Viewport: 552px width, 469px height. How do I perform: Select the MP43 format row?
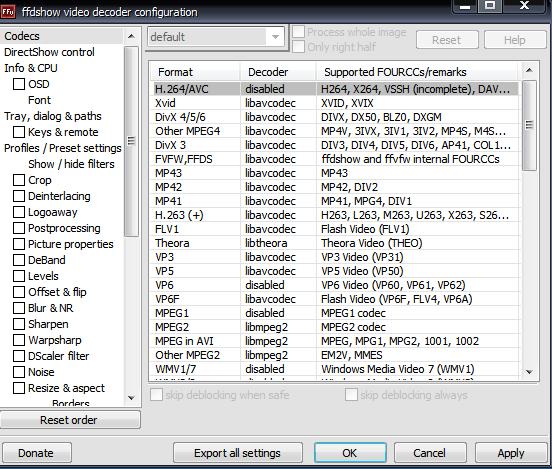pyautogui.click(x=335, y=173)
